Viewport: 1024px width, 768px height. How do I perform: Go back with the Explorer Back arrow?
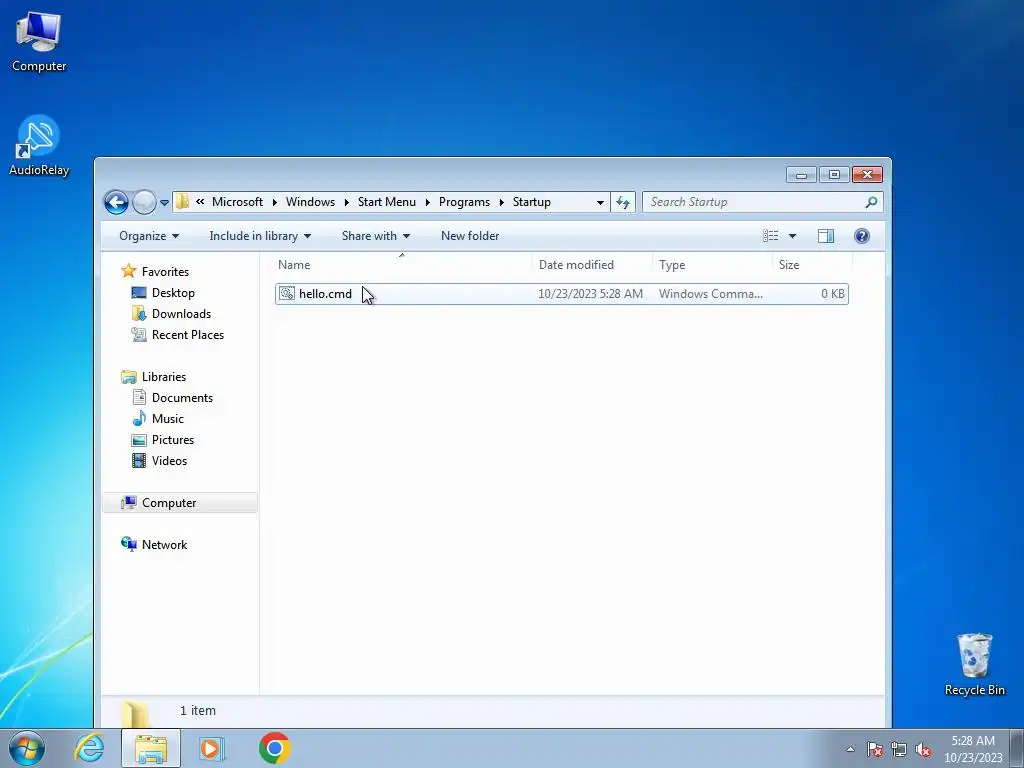tap(116, 202)
